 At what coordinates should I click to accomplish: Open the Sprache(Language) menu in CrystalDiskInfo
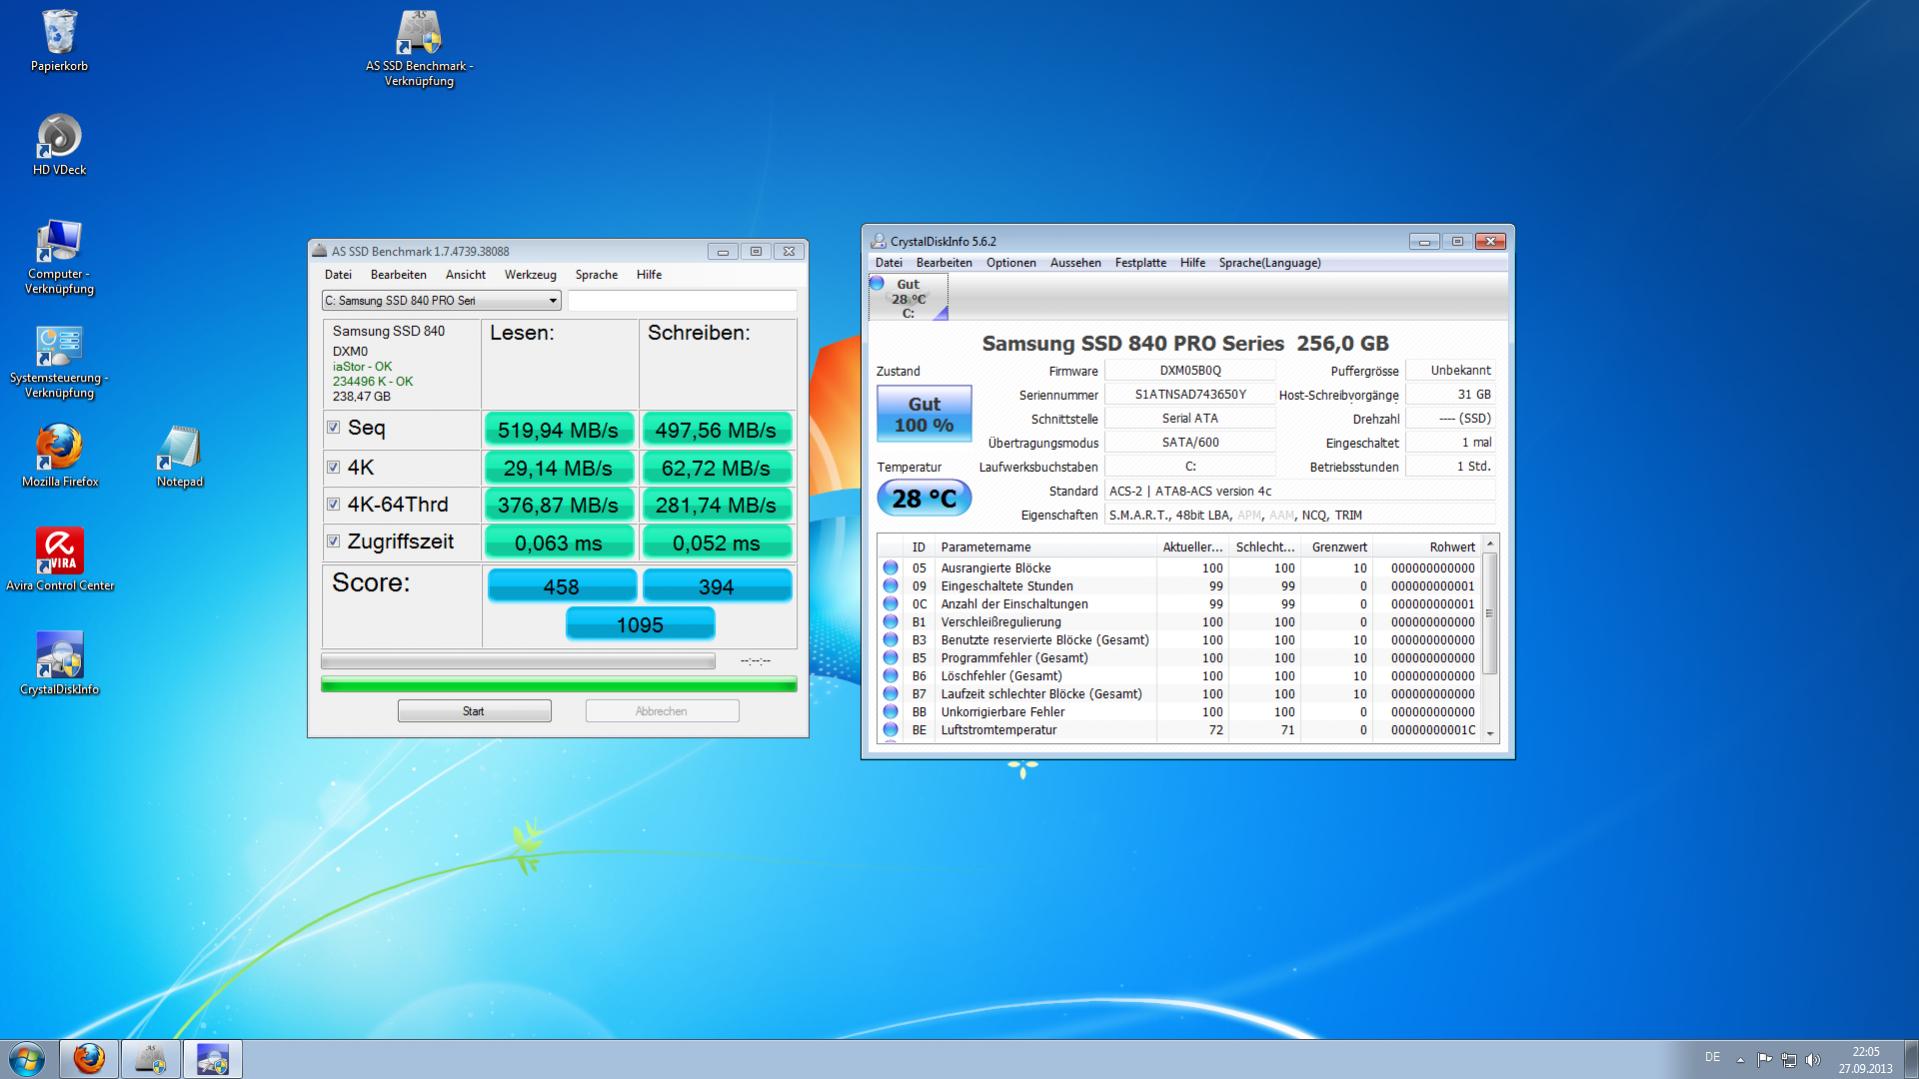[1269, 263]
